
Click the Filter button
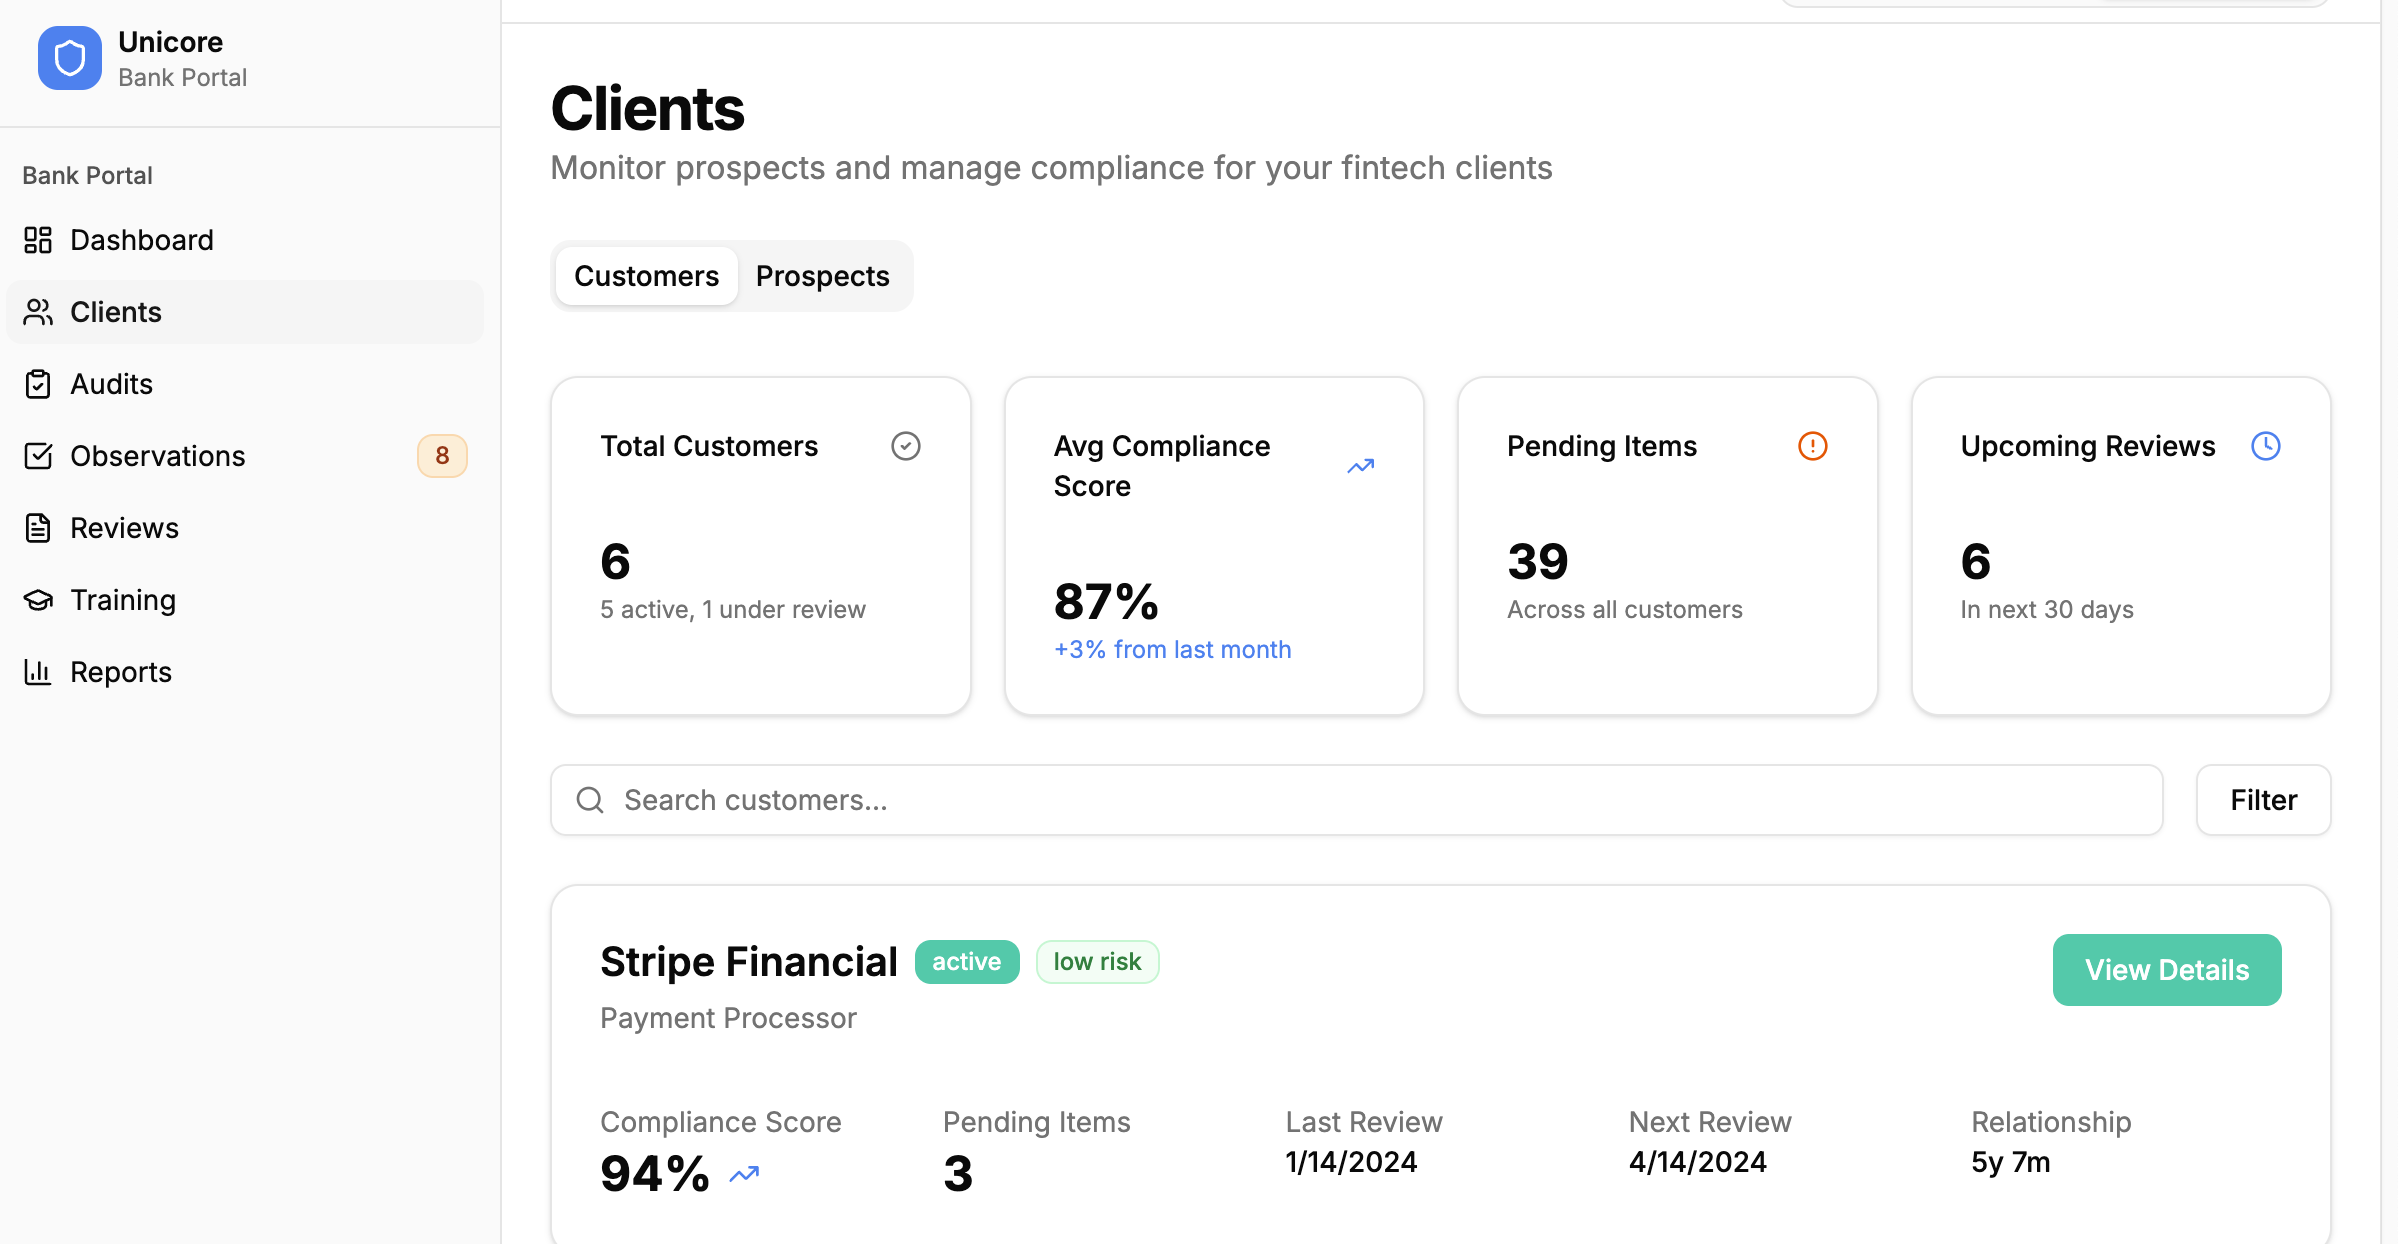2263,800
